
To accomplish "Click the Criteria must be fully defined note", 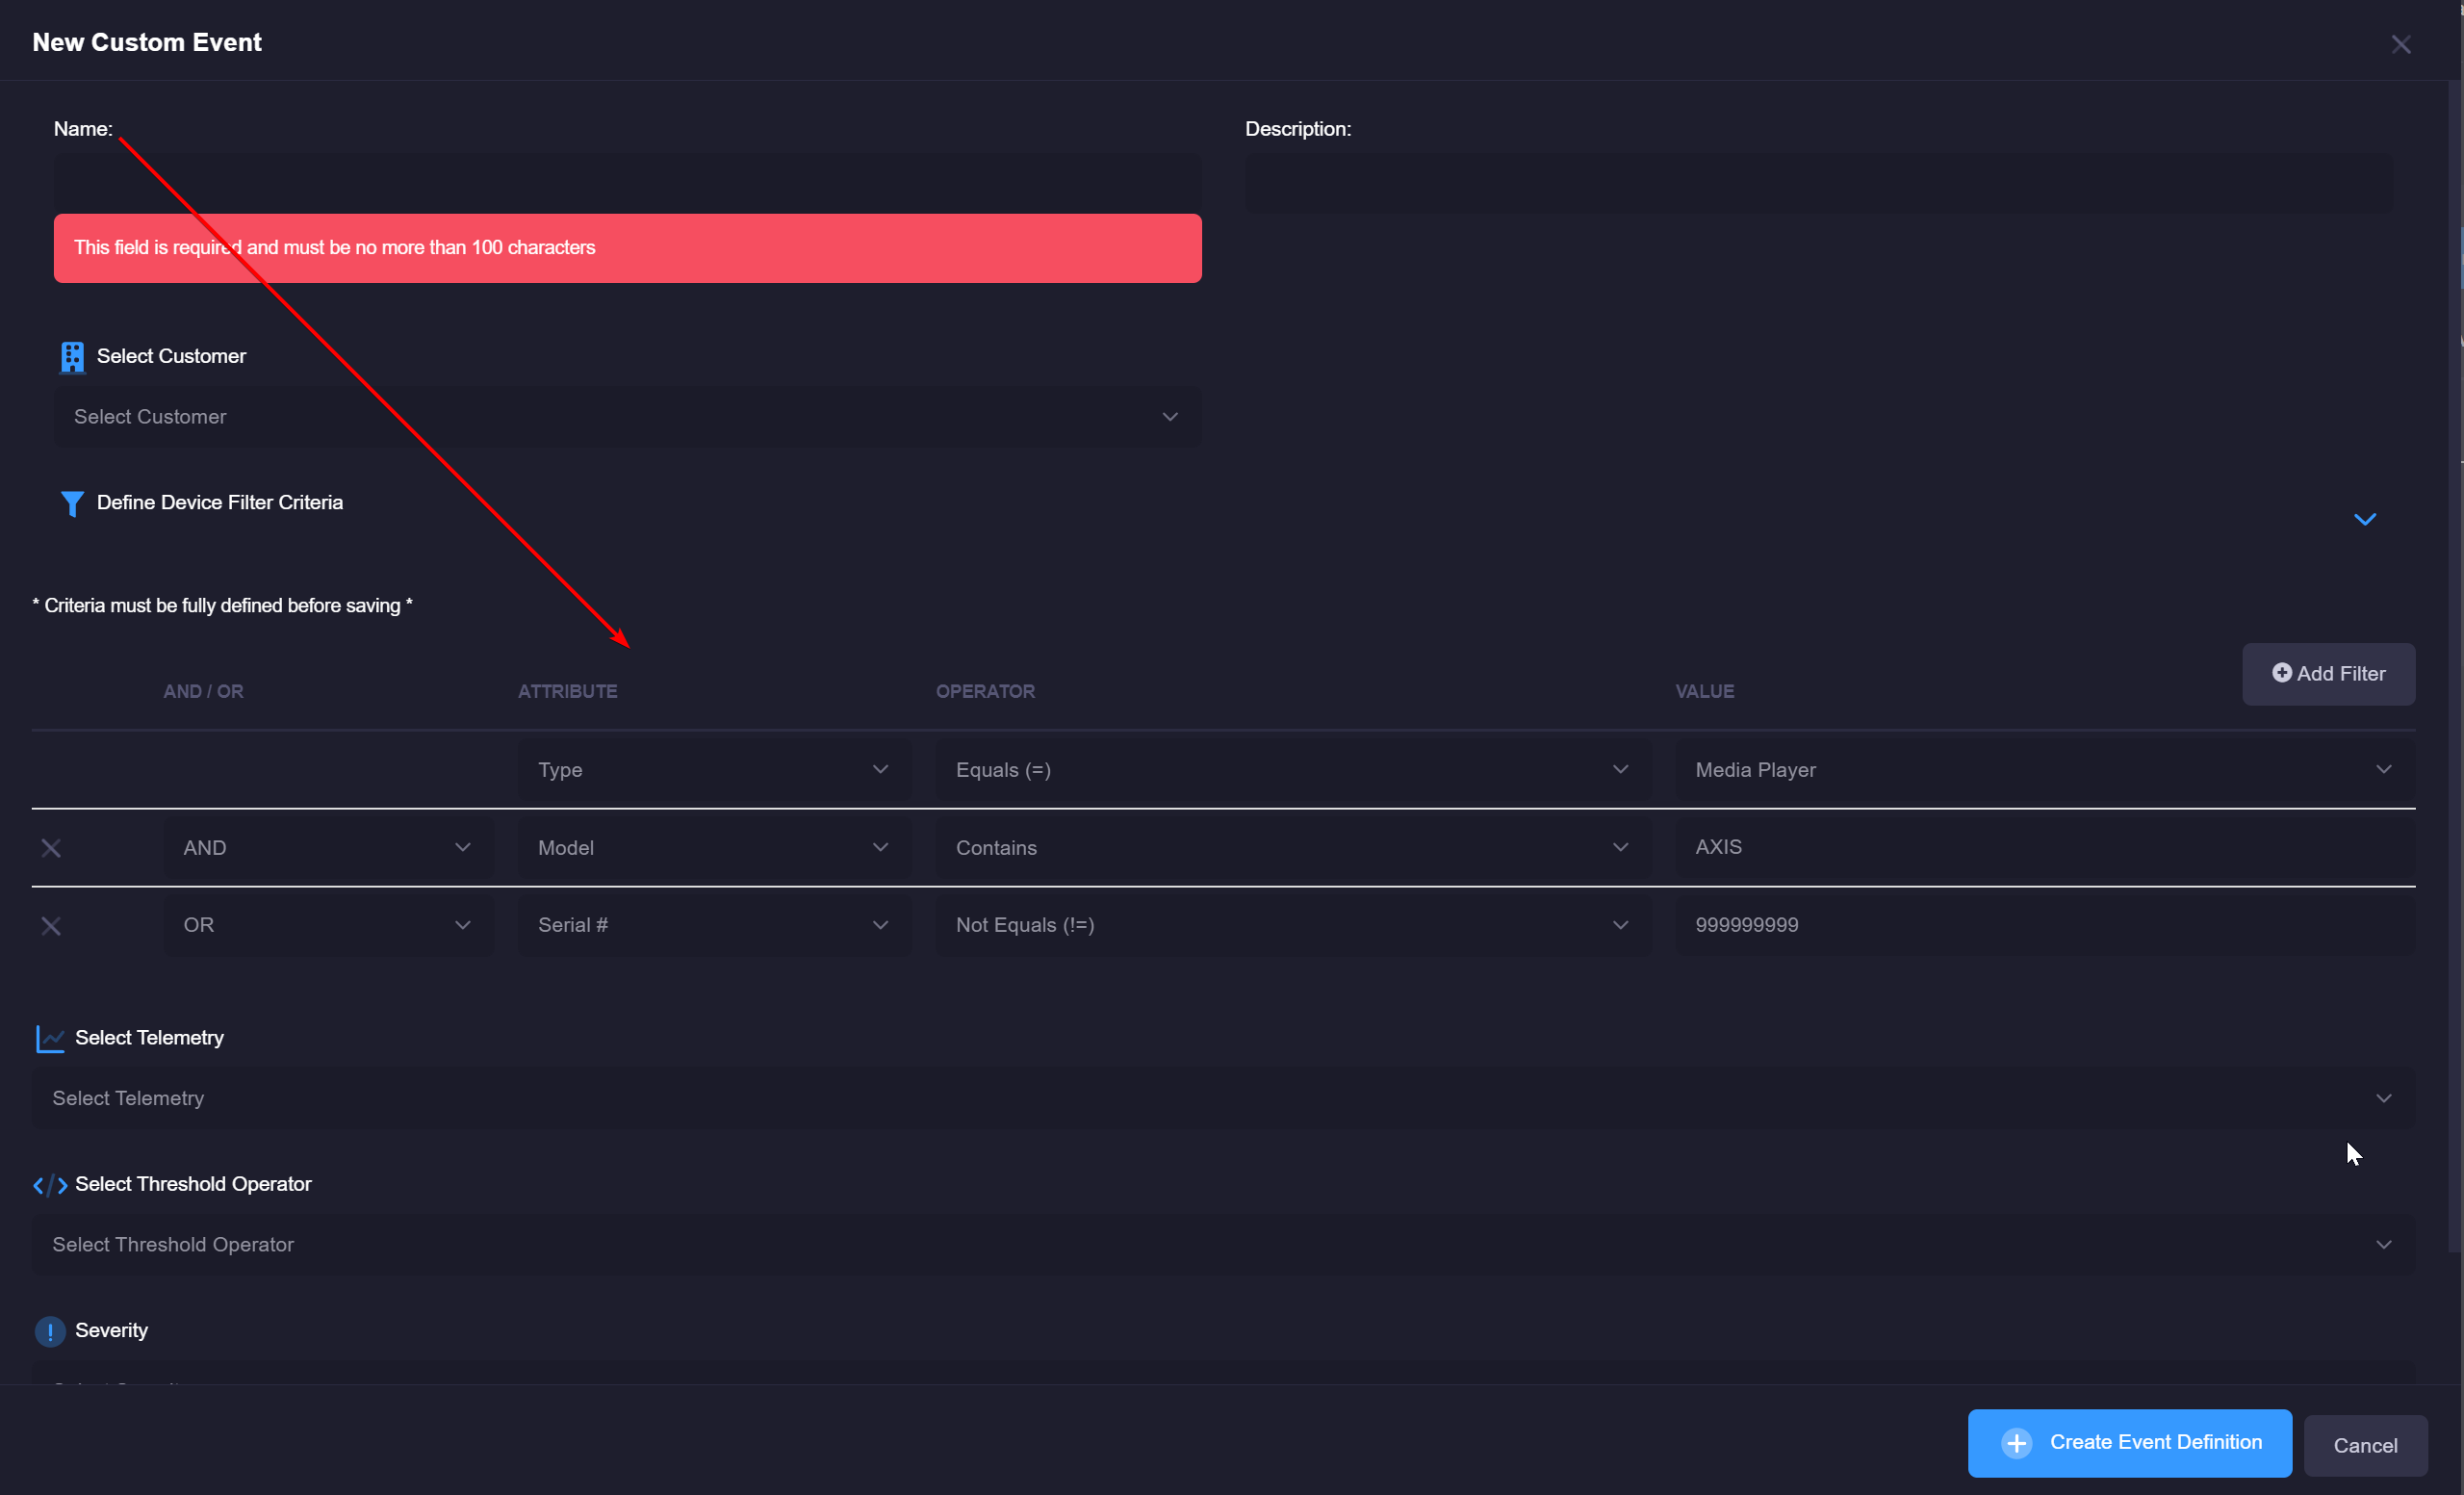I will (x=222, y=605).
